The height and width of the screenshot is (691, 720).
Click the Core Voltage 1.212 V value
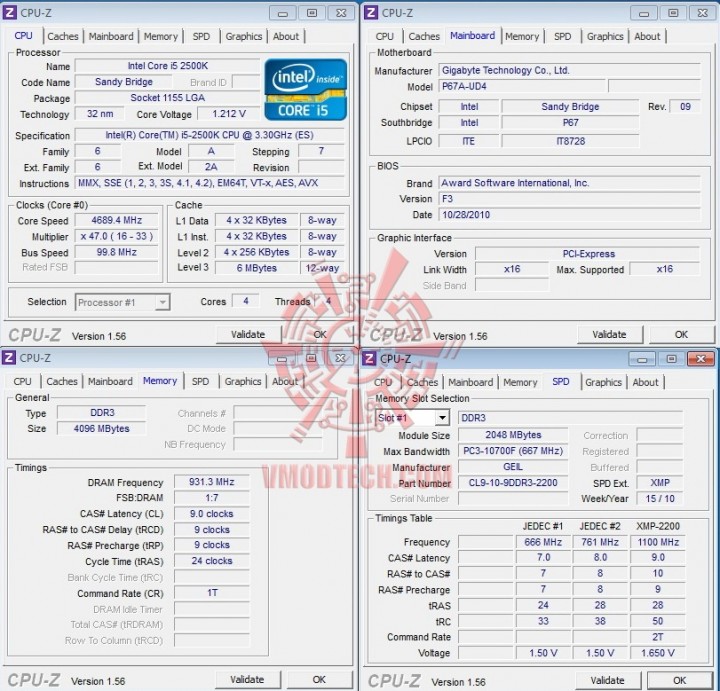229,114
